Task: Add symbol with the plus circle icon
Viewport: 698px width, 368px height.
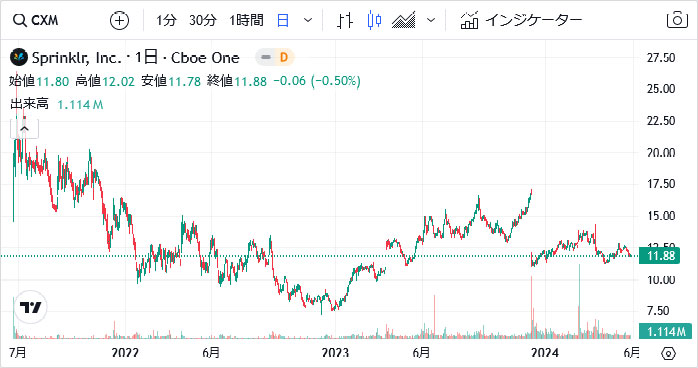Action: click(x=119, y=20)
